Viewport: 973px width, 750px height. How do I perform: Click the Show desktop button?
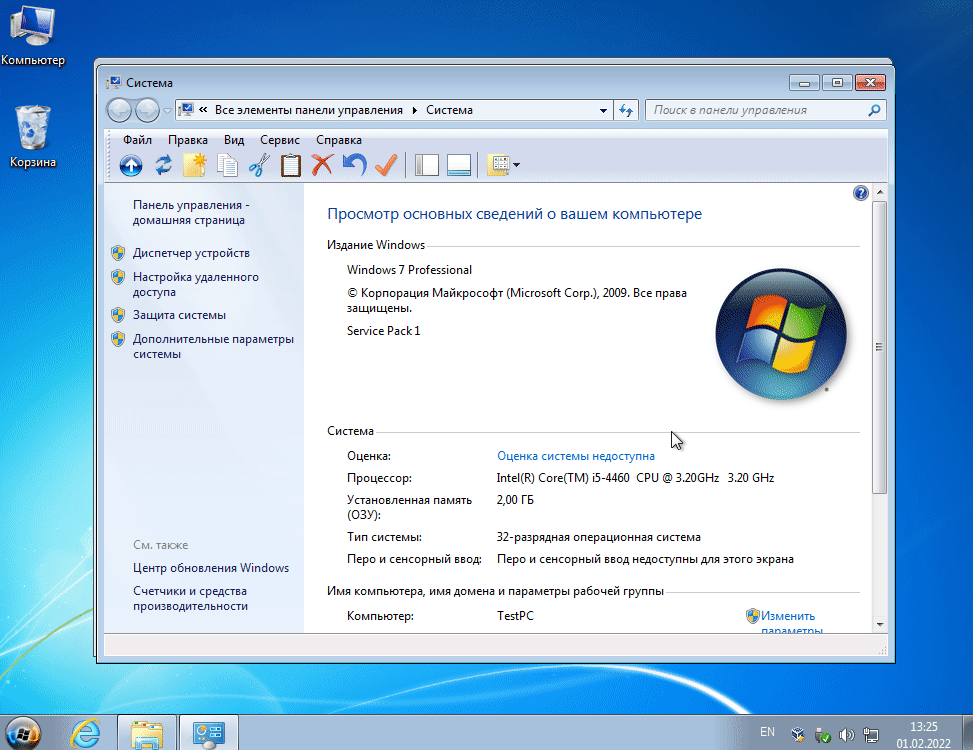(x=967, y=733)
